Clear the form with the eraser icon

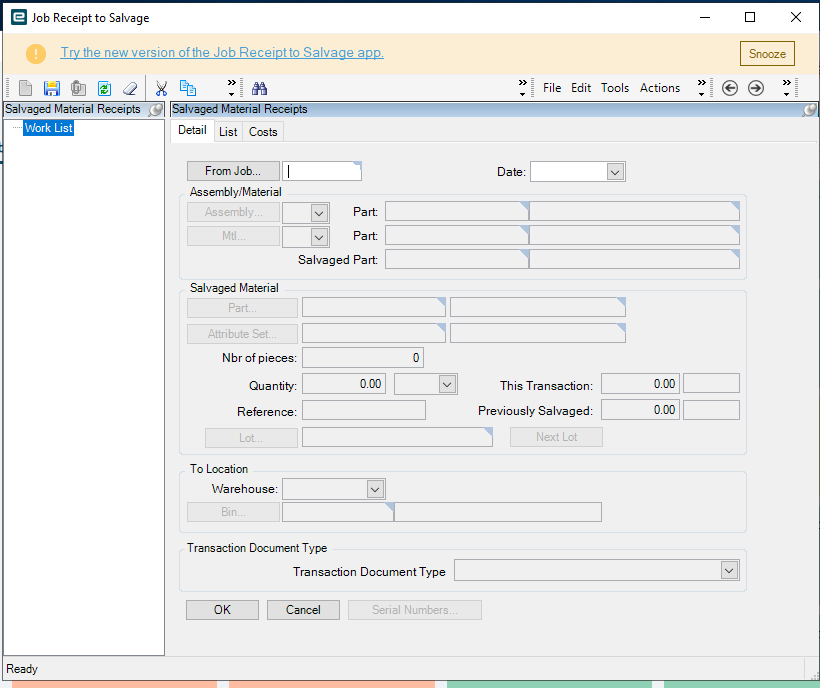coord(130,88)
